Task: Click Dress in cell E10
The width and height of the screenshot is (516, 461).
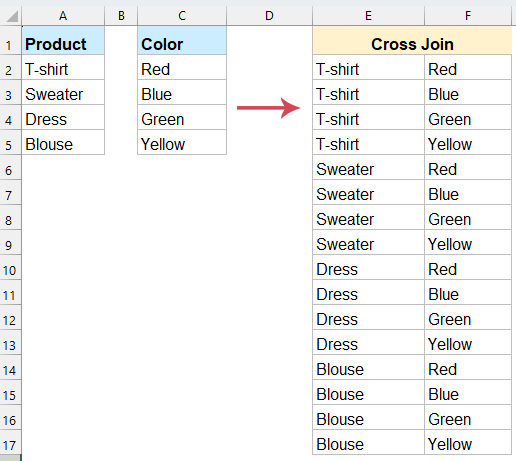Action: pyautogui.click(x=368, y=267)
